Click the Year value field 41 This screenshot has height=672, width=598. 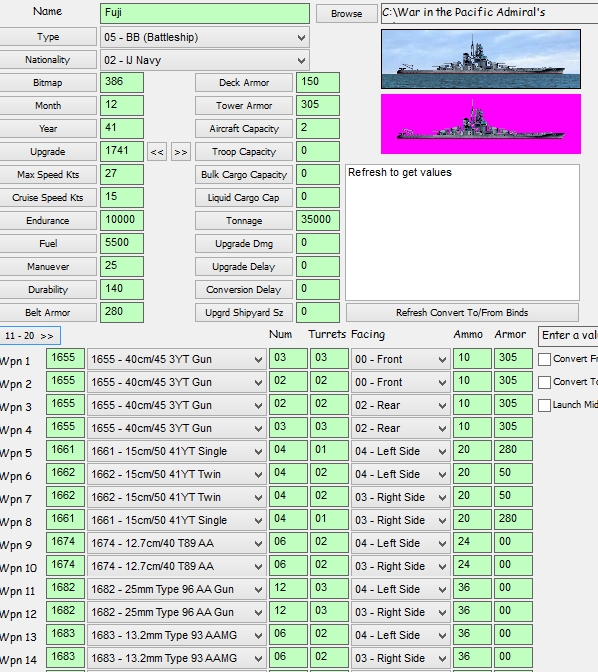point(122,129)
